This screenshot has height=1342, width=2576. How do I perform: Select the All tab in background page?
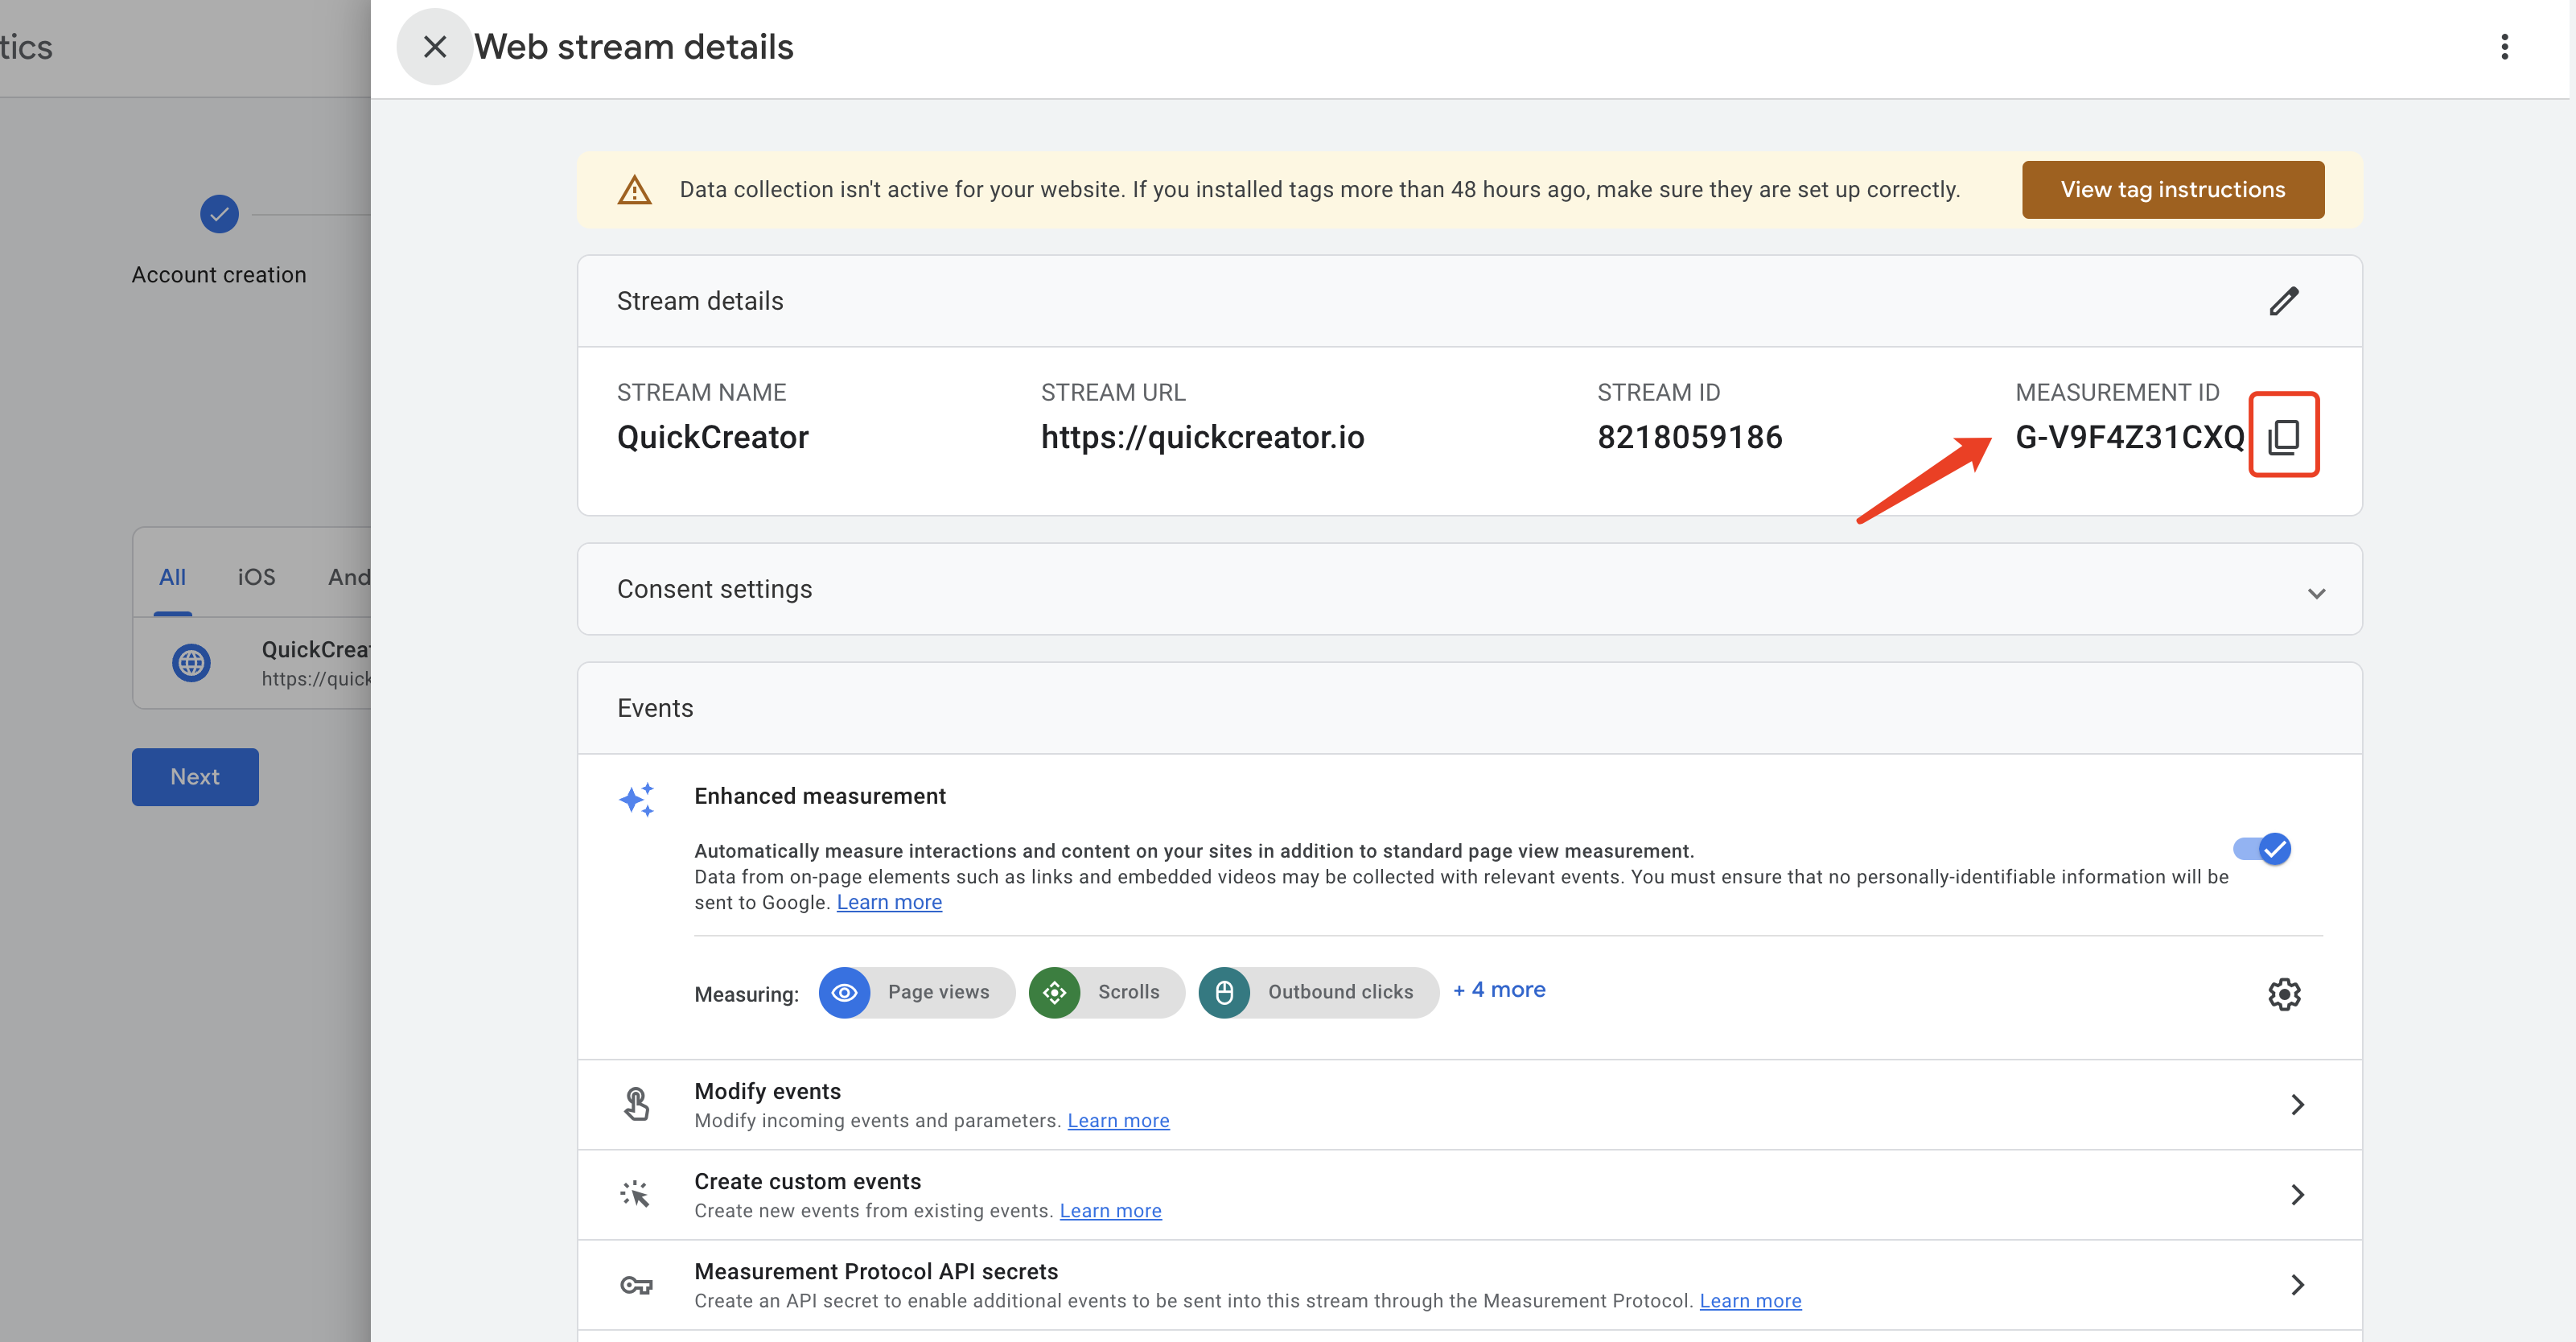[172, 577]
